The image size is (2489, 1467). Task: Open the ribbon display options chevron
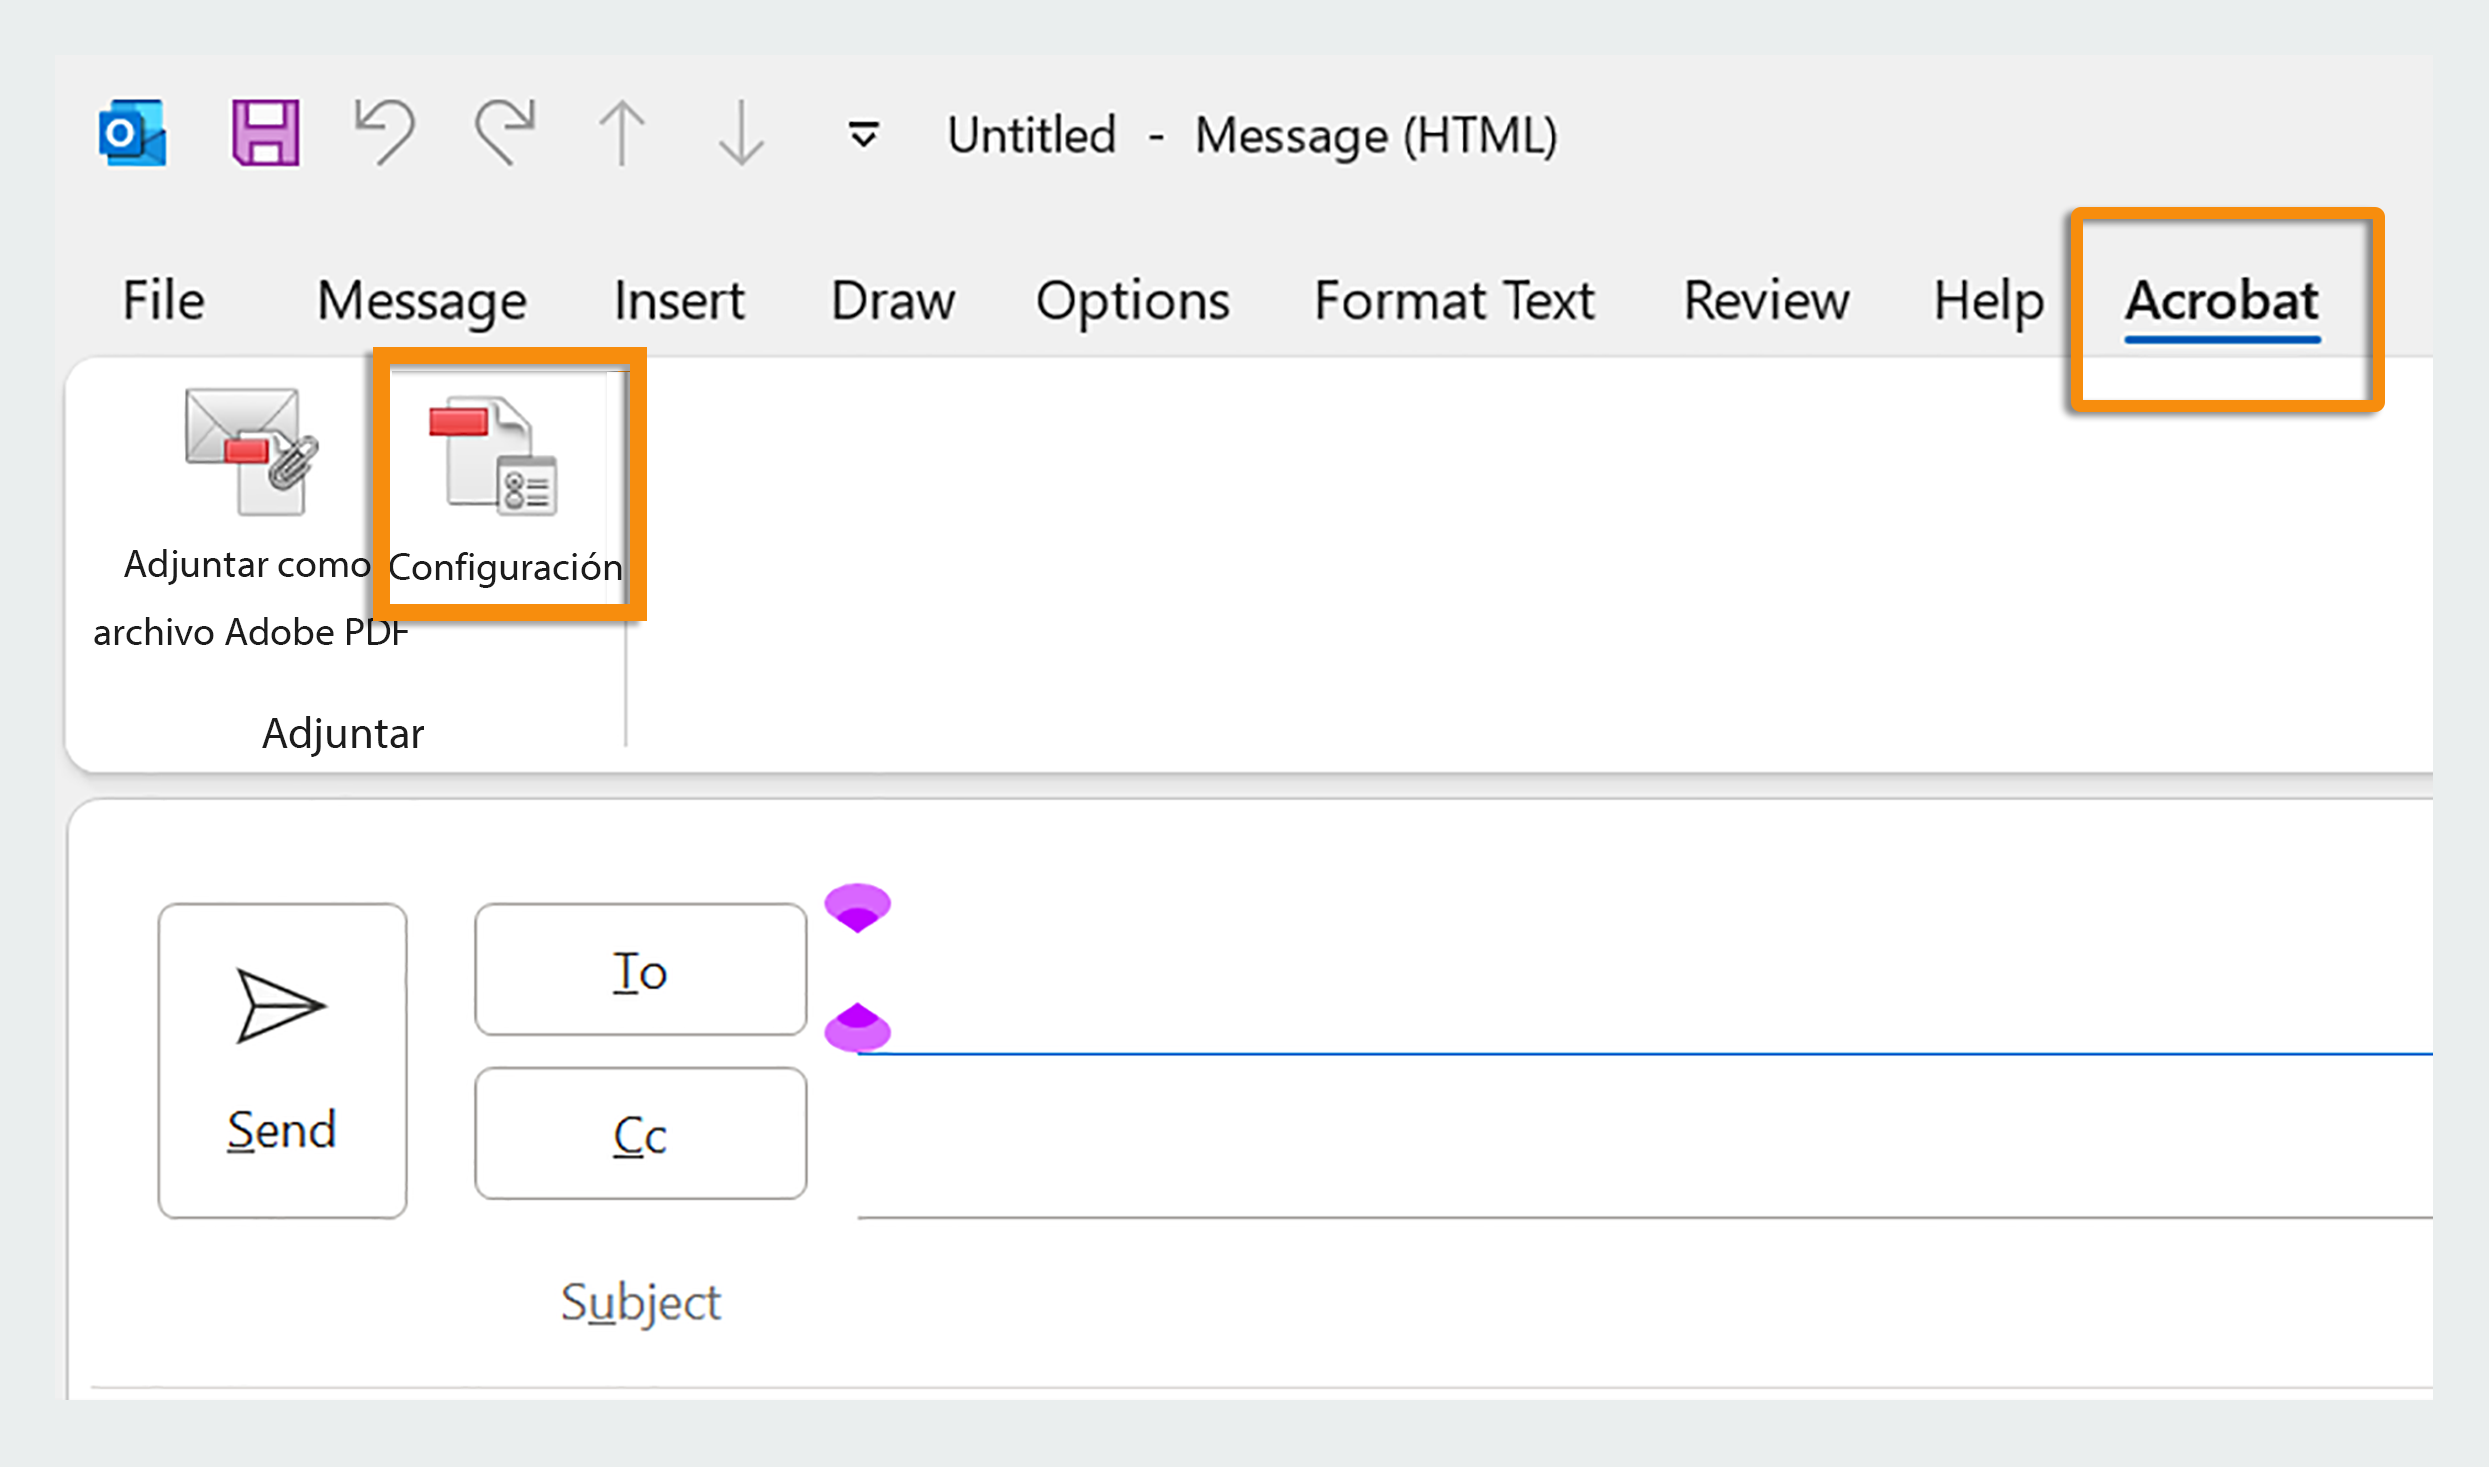tap(861, 133)
